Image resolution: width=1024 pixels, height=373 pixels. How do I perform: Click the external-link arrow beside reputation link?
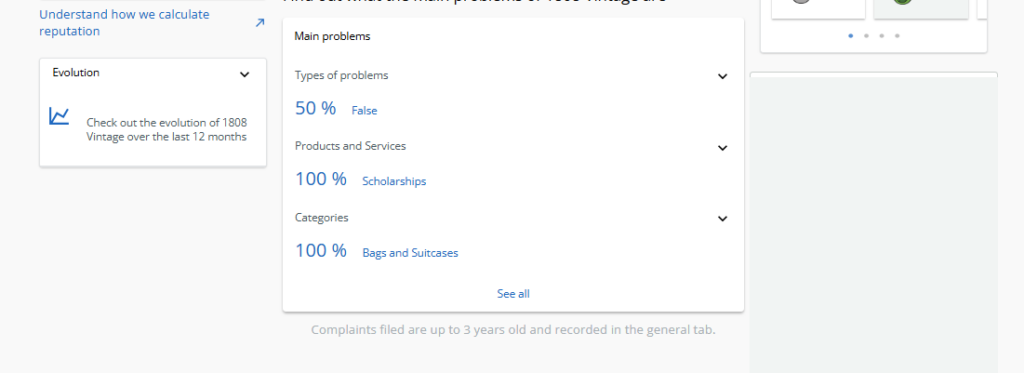pyautogui.click(x=259, y=23)
